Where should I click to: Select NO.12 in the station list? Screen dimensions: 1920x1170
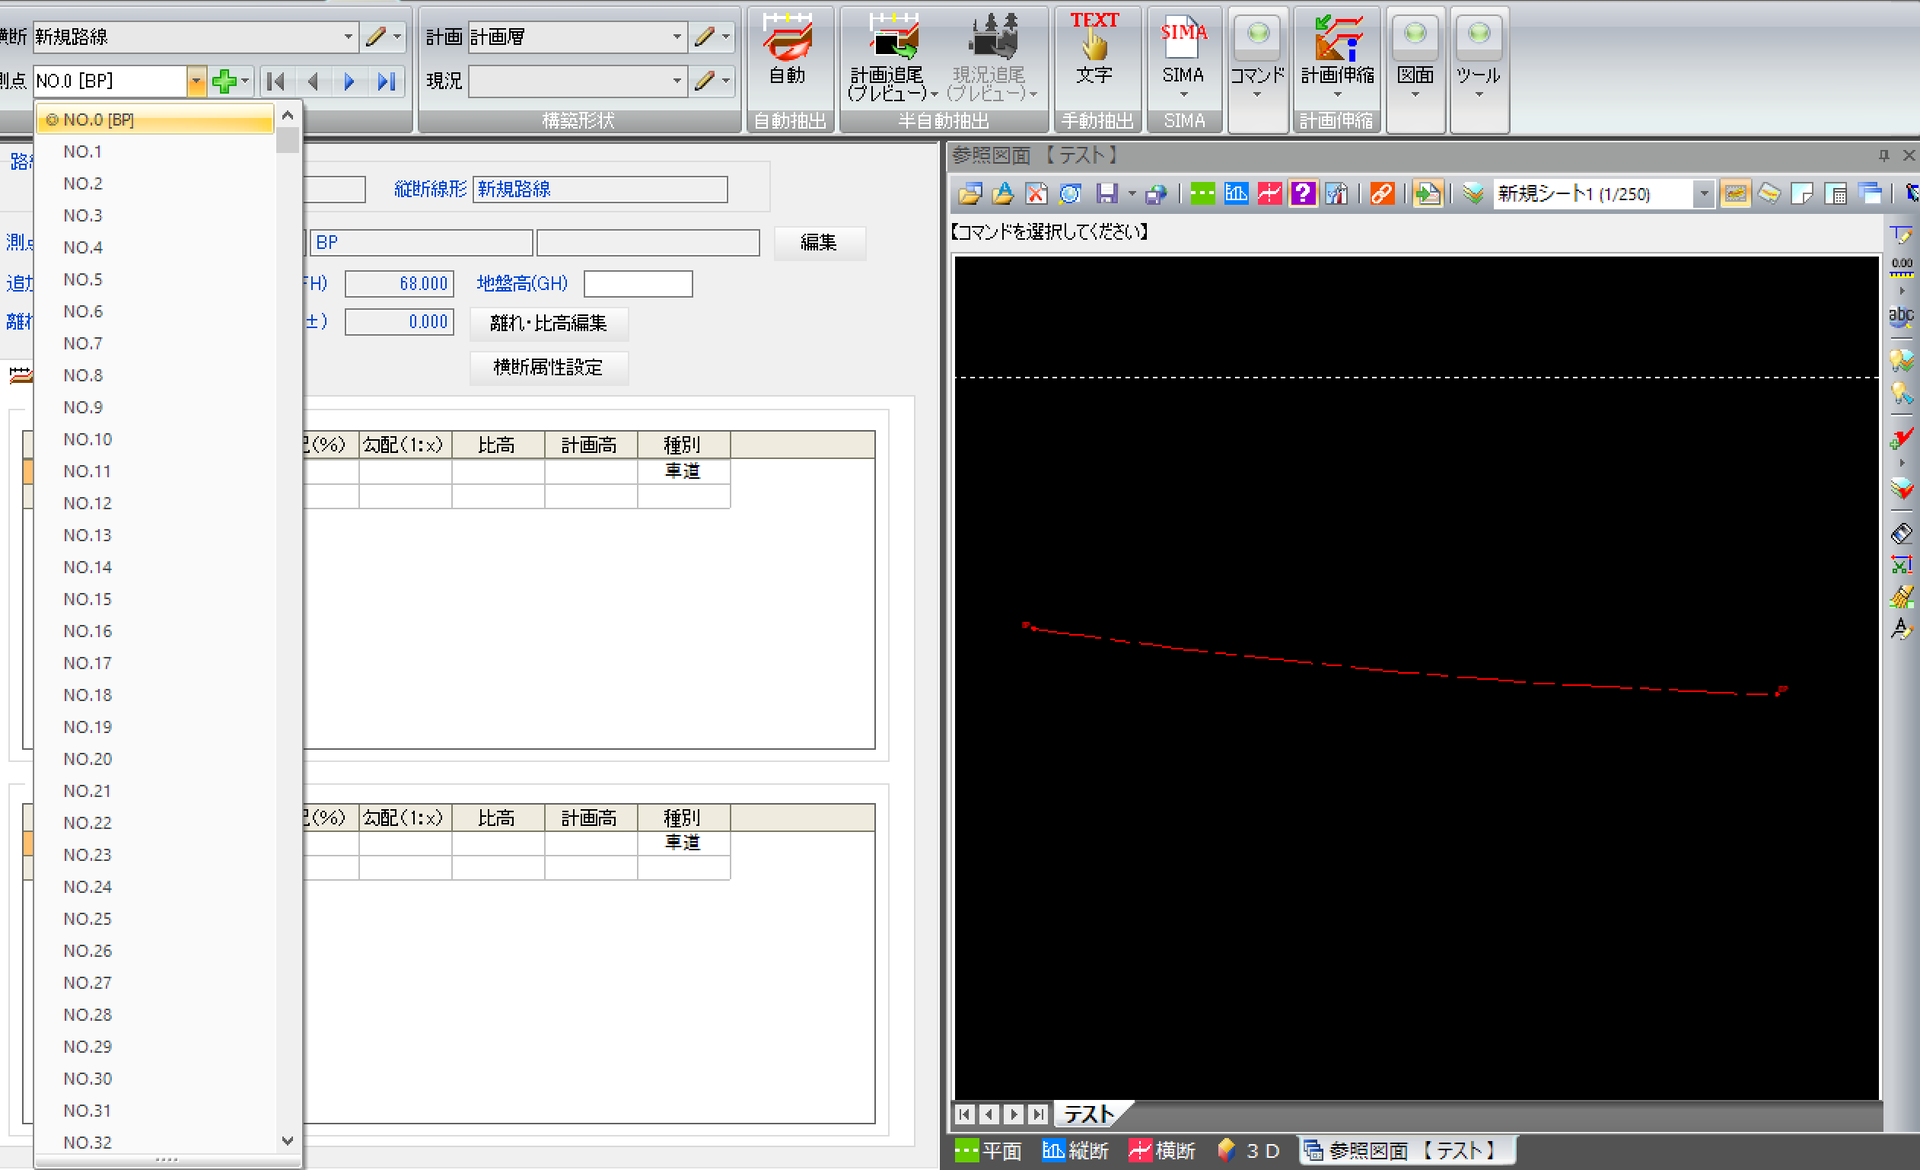(x=155, y=503)
